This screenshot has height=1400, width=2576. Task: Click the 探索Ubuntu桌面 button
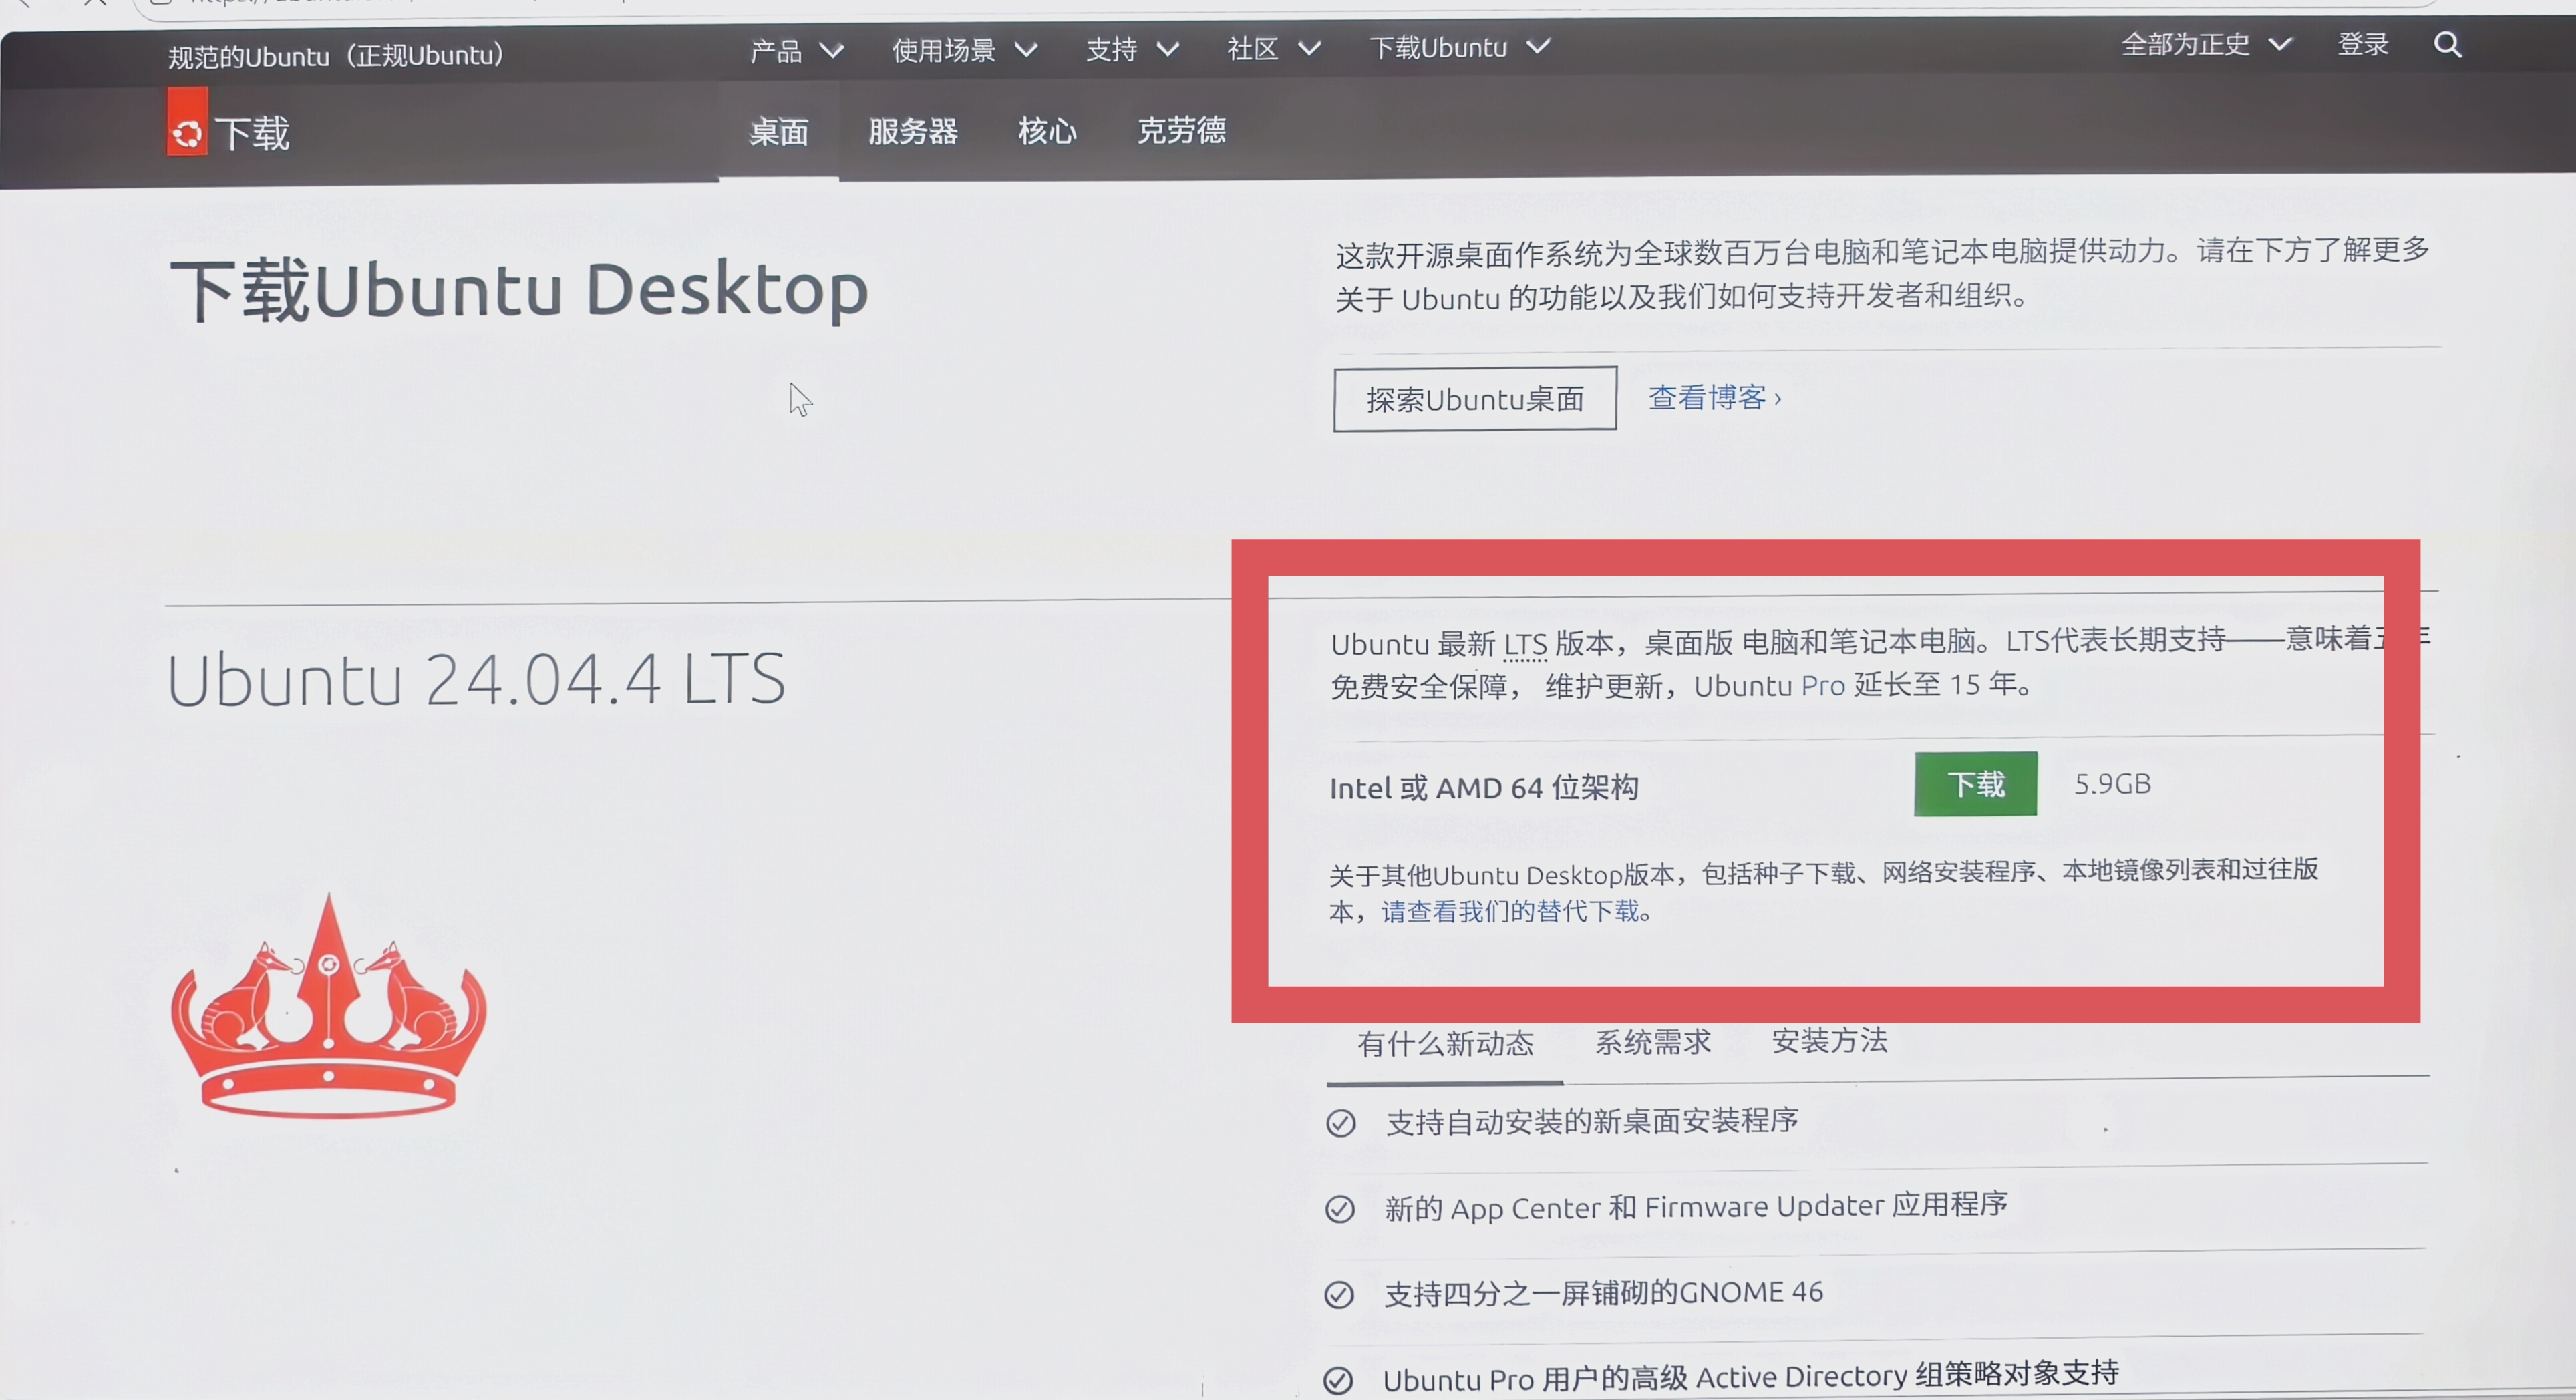[1475, 399]
